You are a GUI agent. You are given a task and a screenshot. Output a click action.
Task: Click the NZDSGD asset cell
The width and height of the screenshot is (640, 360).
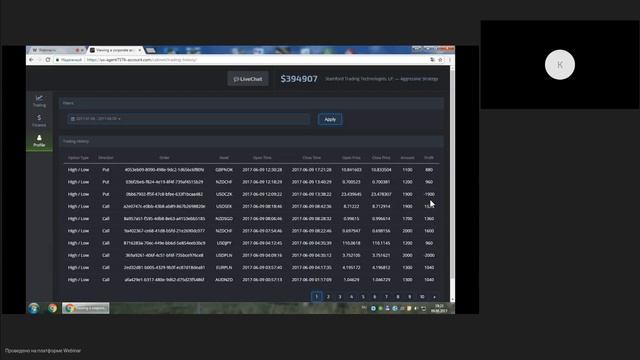coord(224,219)
